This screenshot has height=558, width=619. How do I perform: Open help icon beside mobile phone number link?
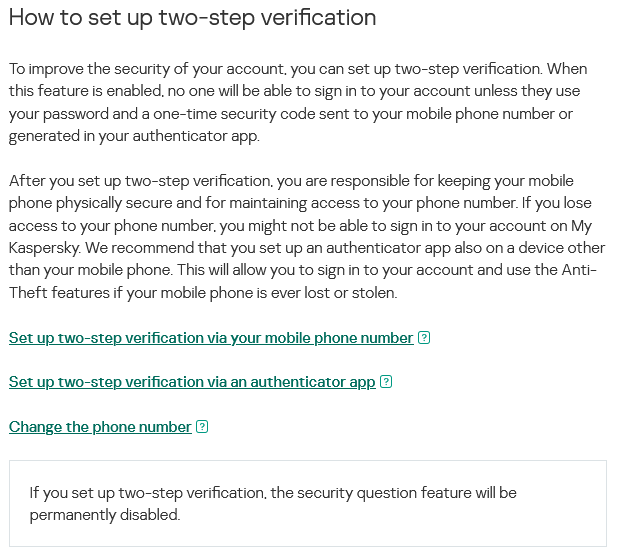click(x=424, y=338)
